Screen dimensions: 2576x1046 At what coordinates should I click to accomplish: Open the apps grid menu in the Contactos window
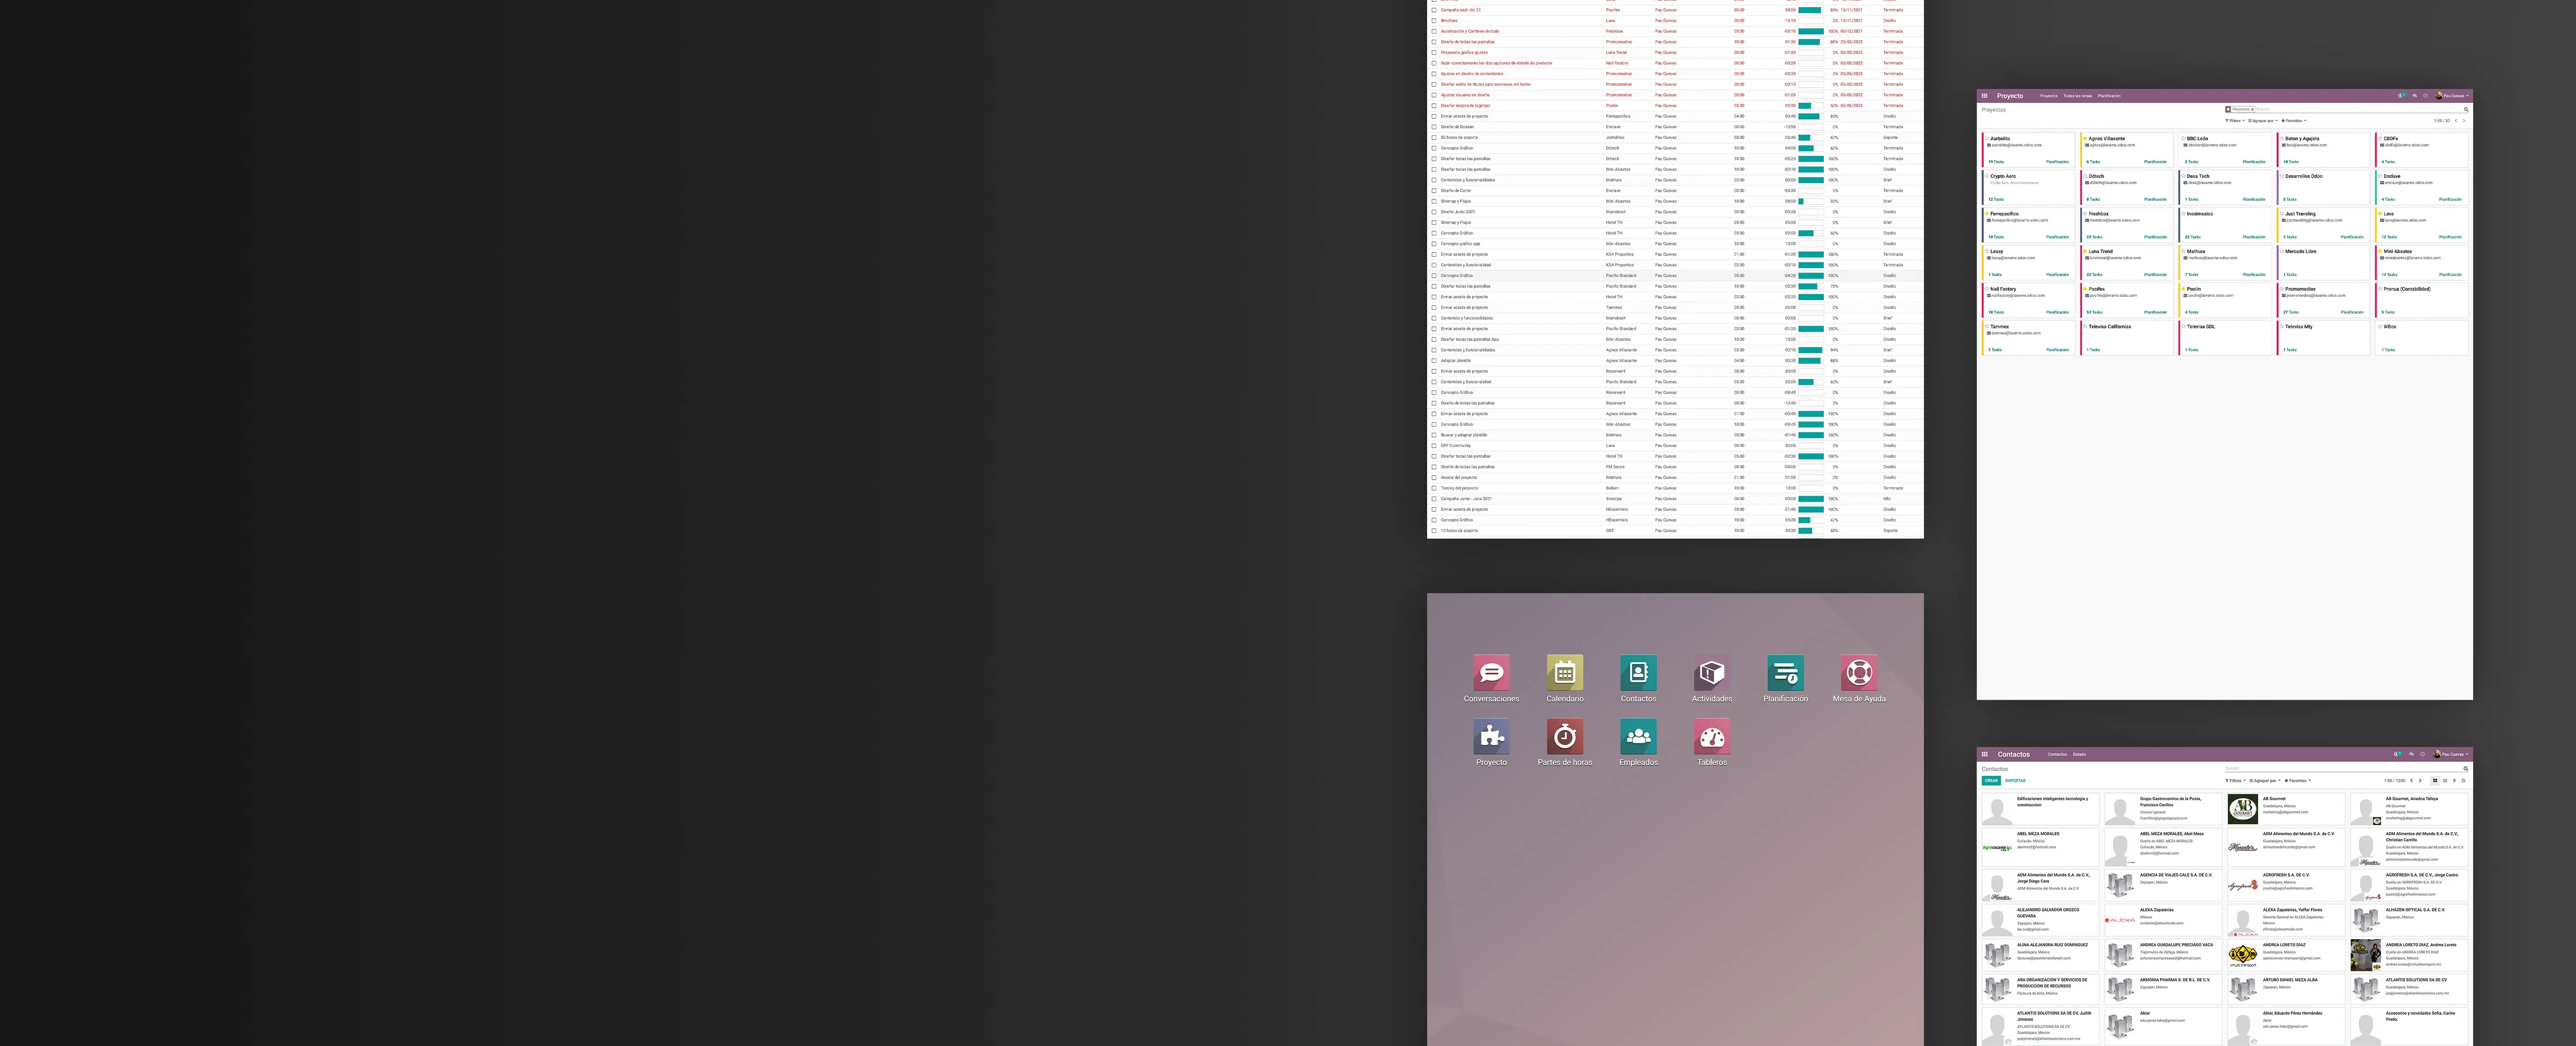click(1985, 754)
